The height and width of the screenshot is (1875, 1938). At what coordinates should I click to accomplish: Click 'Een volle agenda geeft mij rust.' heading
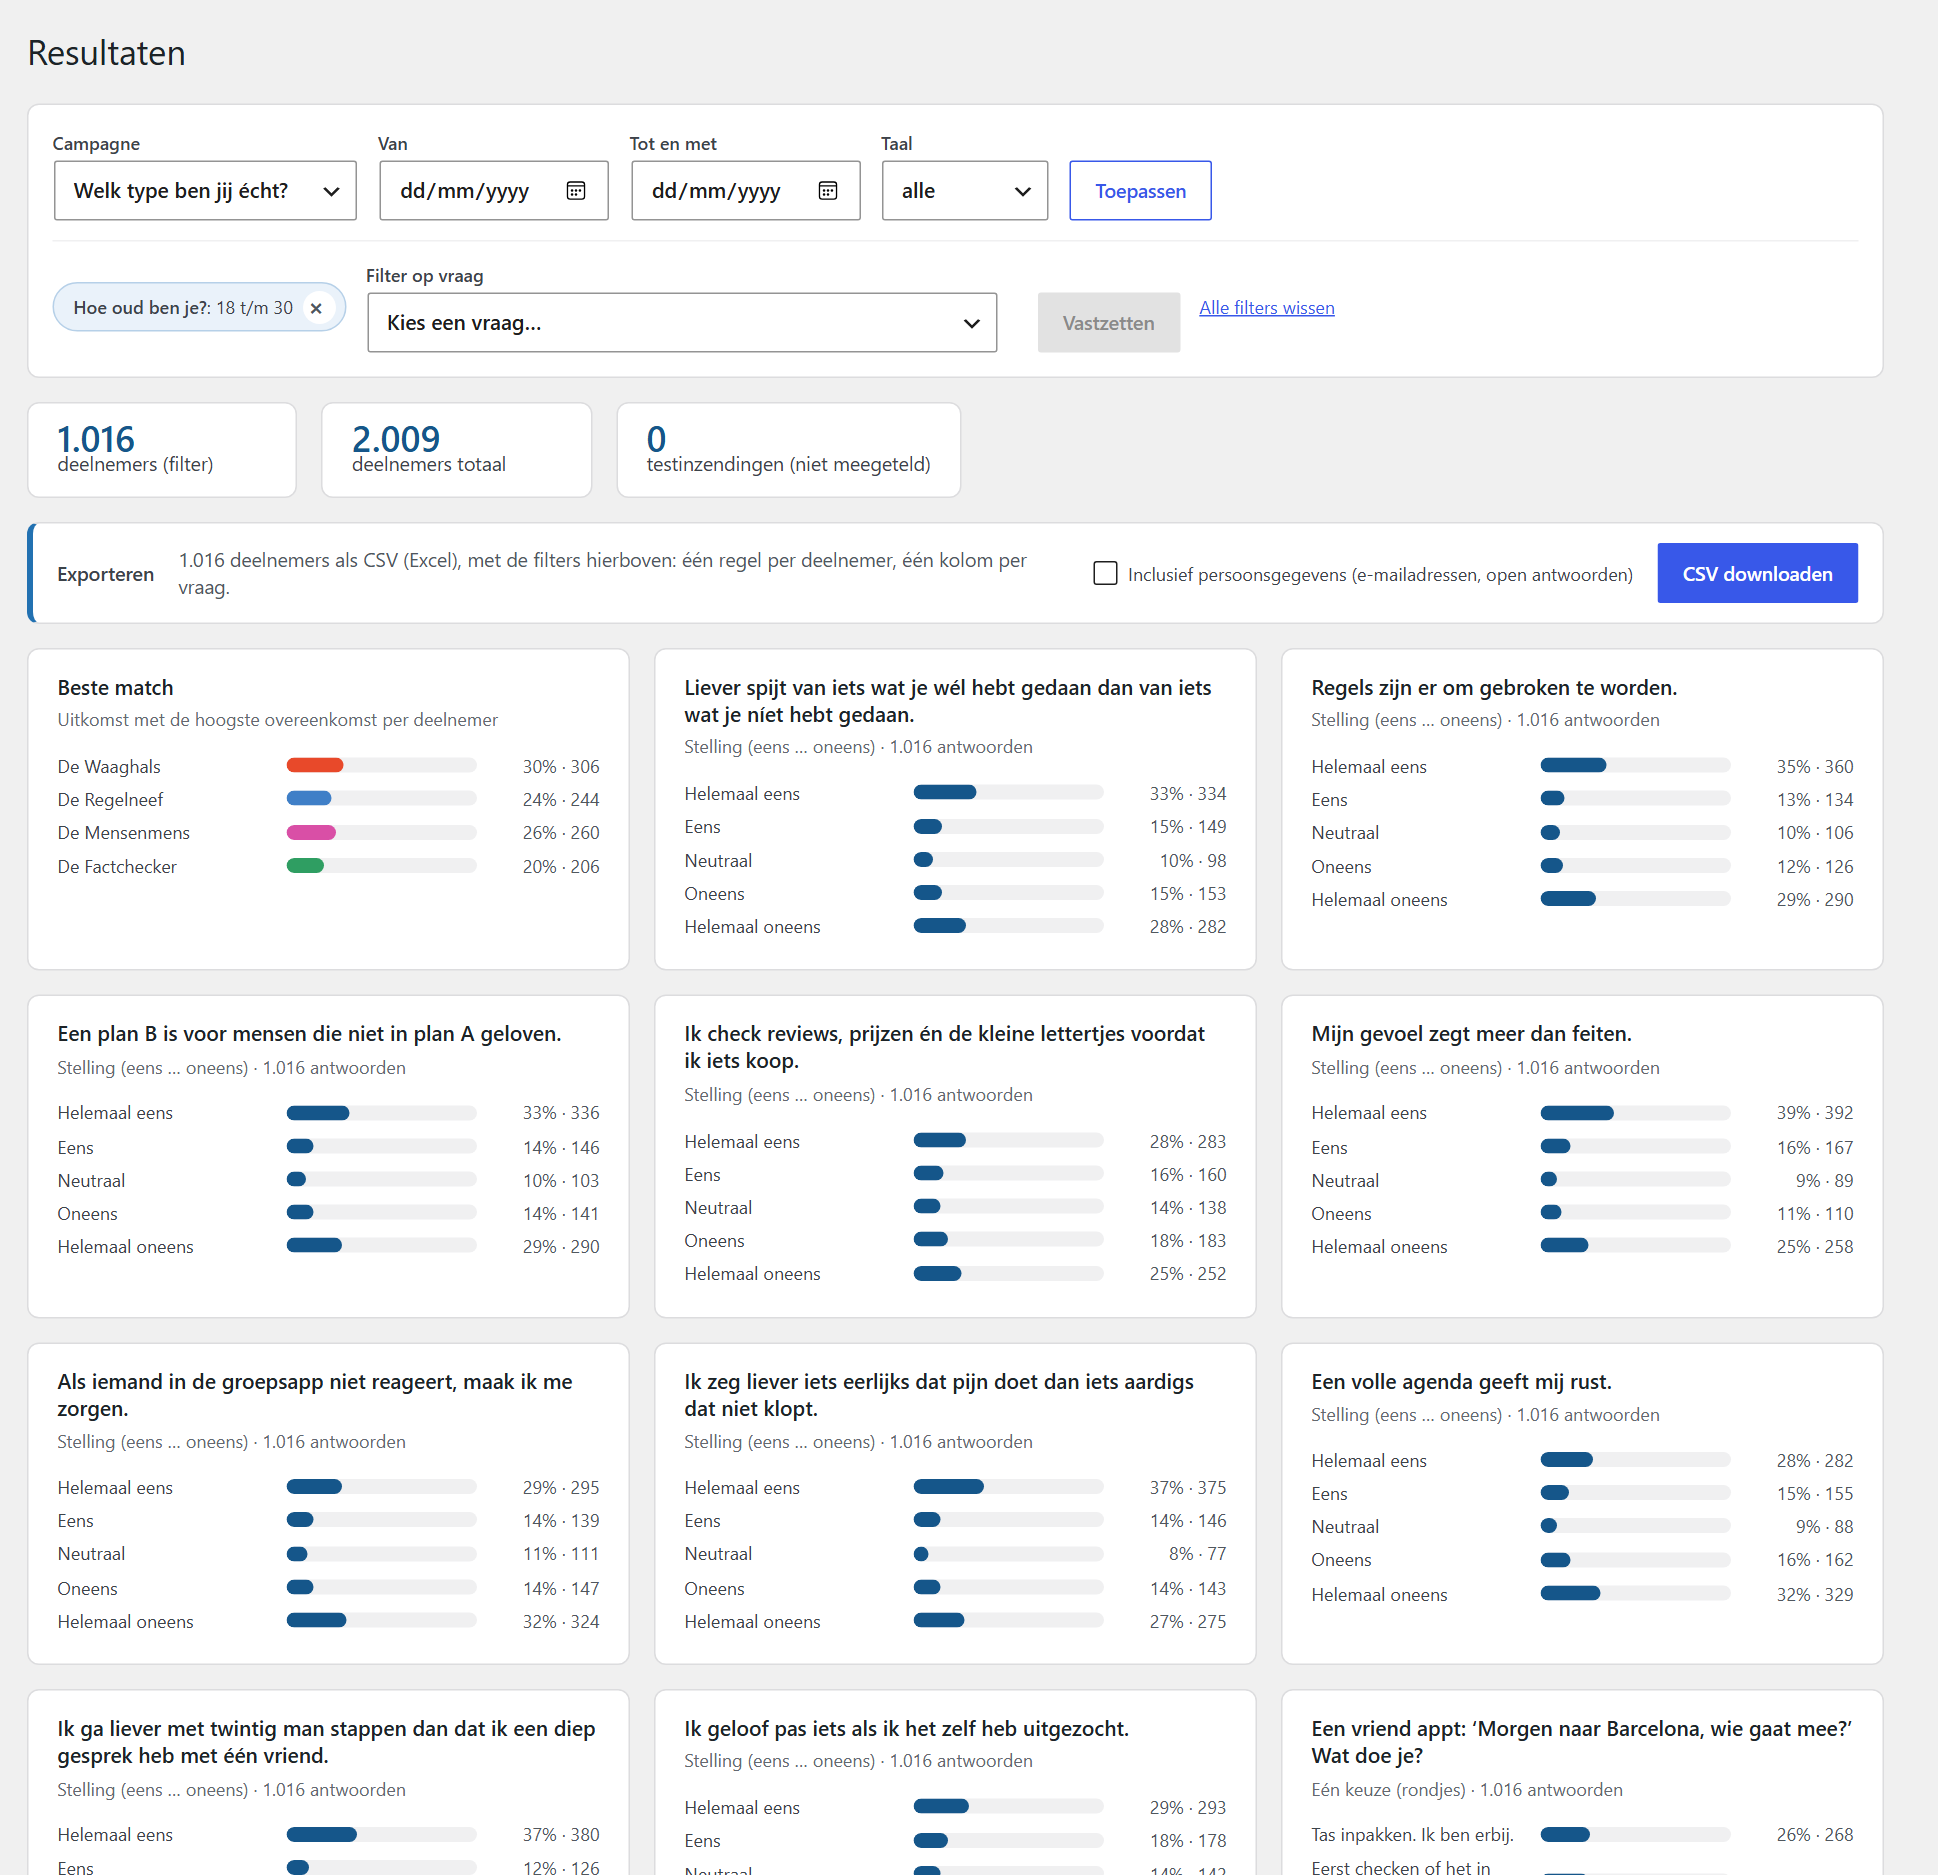click(1461, 1381)
